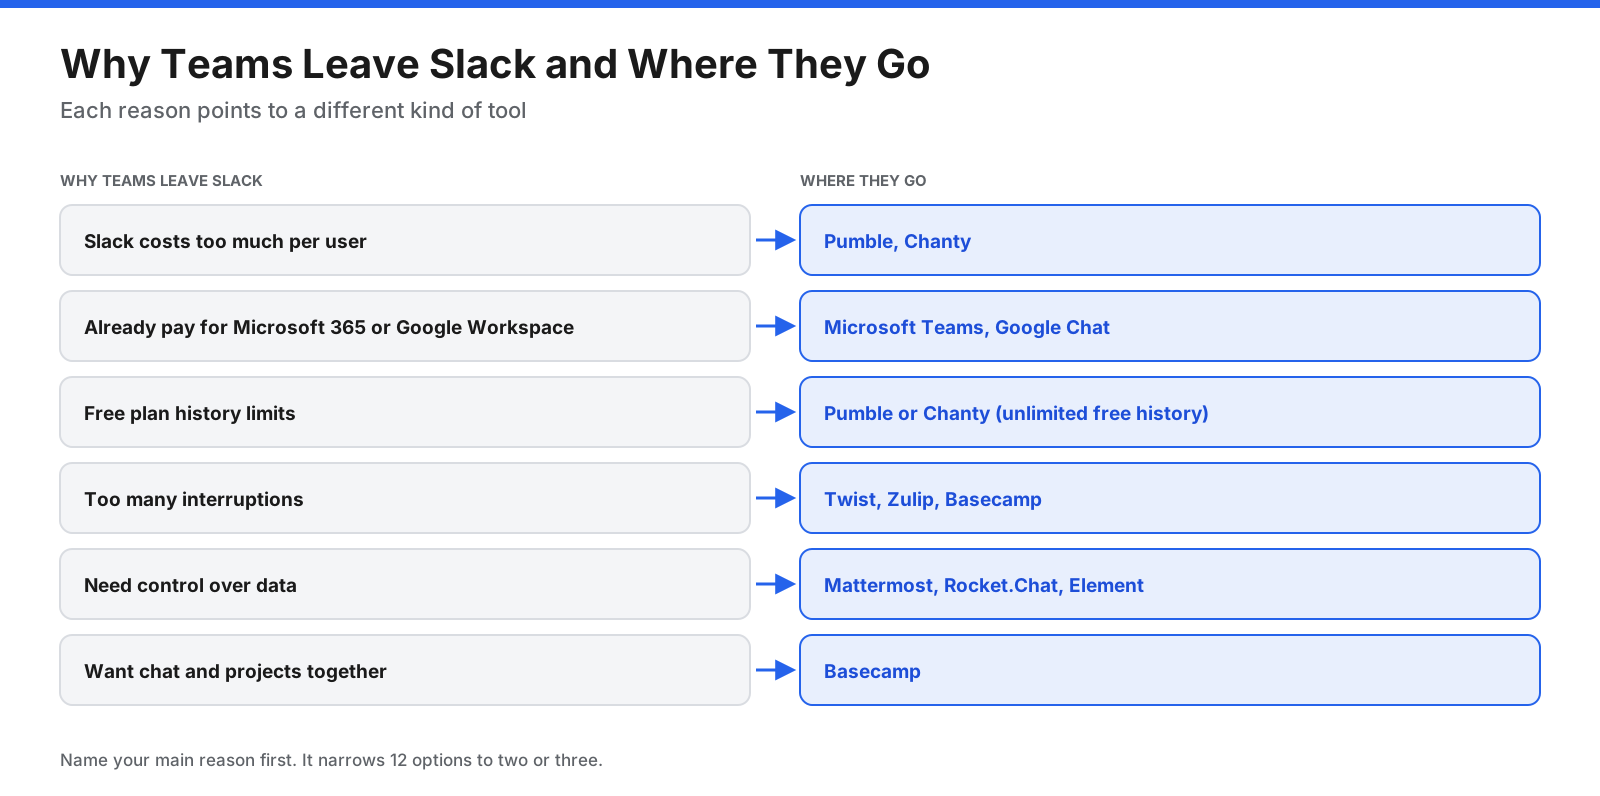Click the "Pumble, Chanty" destination box
Screen dimensions: 1600x796
click(x=1170, y=240)
